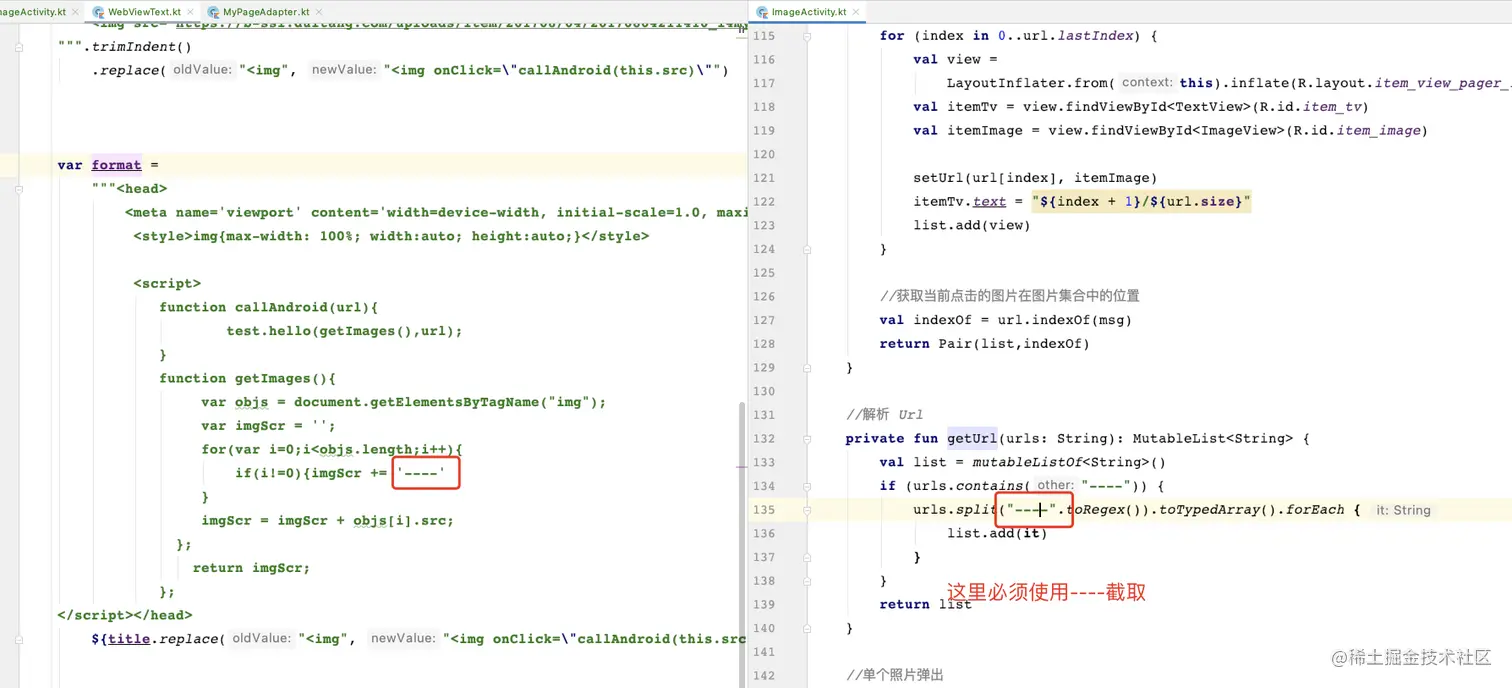
Task: Close the WebViewText.kt tab
Action: pos(189,12)
